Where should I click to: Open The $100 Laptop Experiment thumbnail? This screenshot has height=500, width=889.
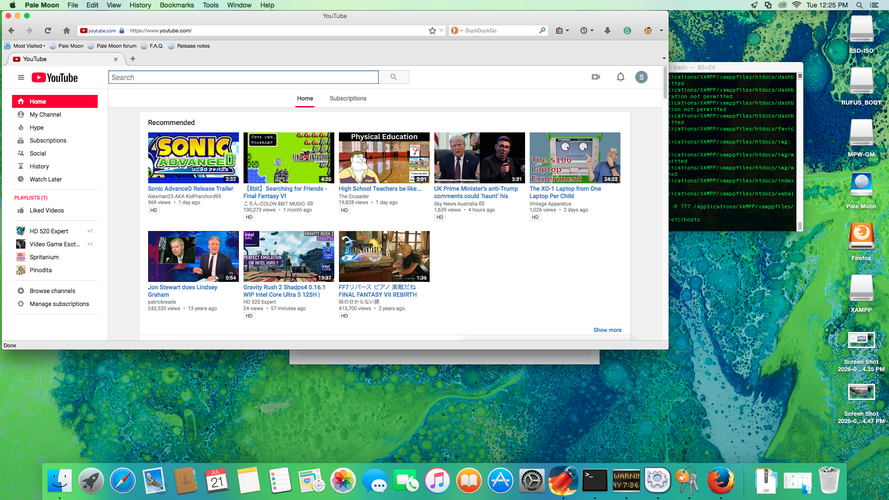tap(575, 158)
